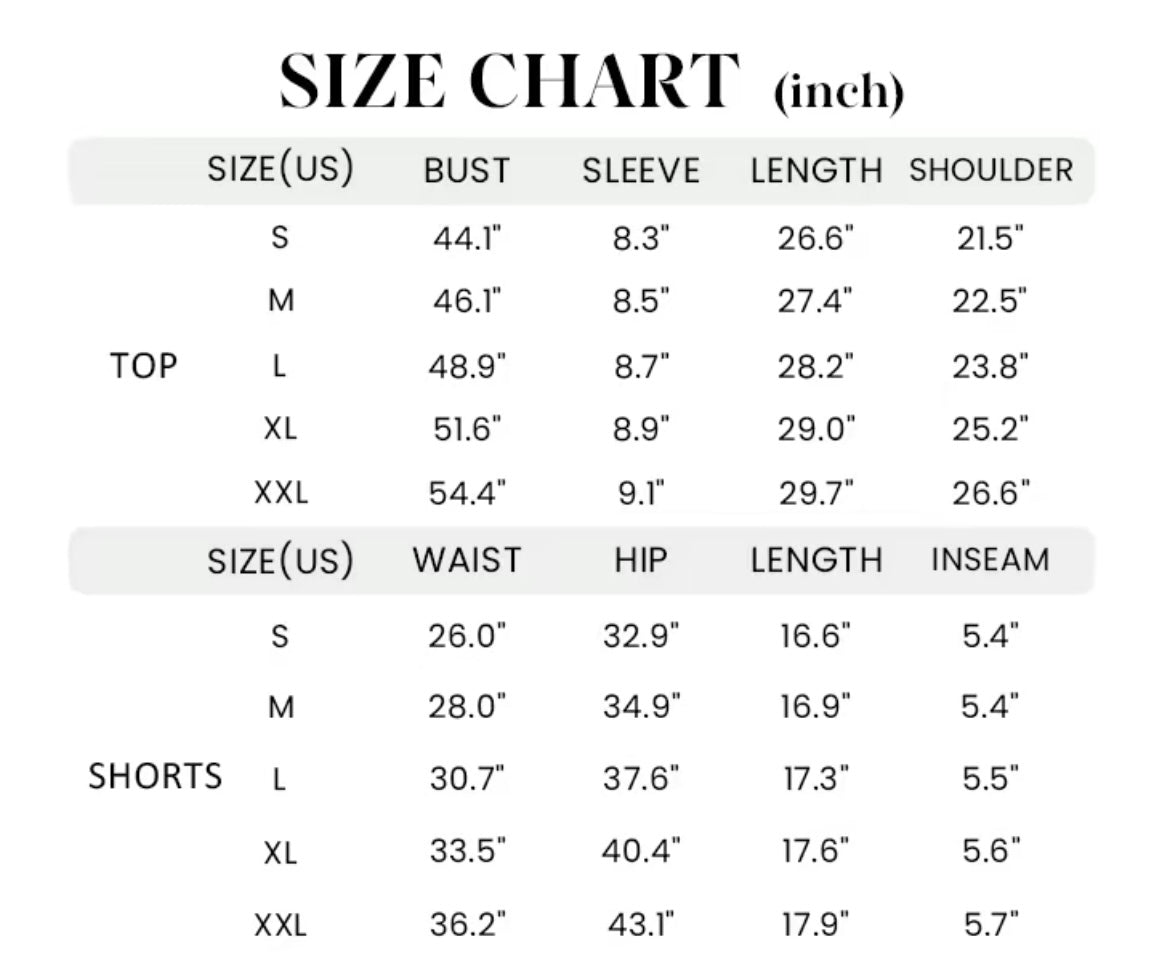Image resolution: width=1170 pixels, height=980 pixels.
Task: Select the 26.0" waist value
Action: click(467, 636)
